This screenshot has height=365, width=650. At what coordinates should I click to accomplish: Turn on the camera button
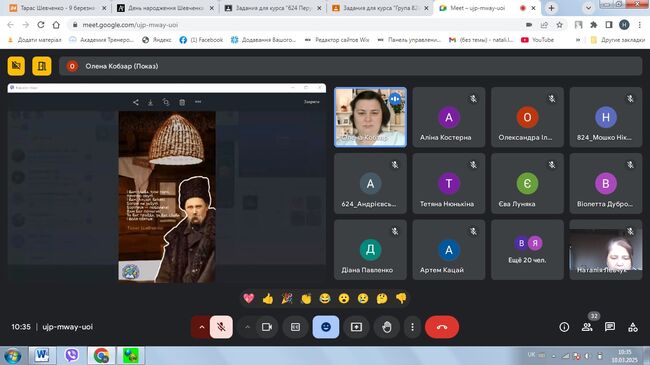coord(267,327)
